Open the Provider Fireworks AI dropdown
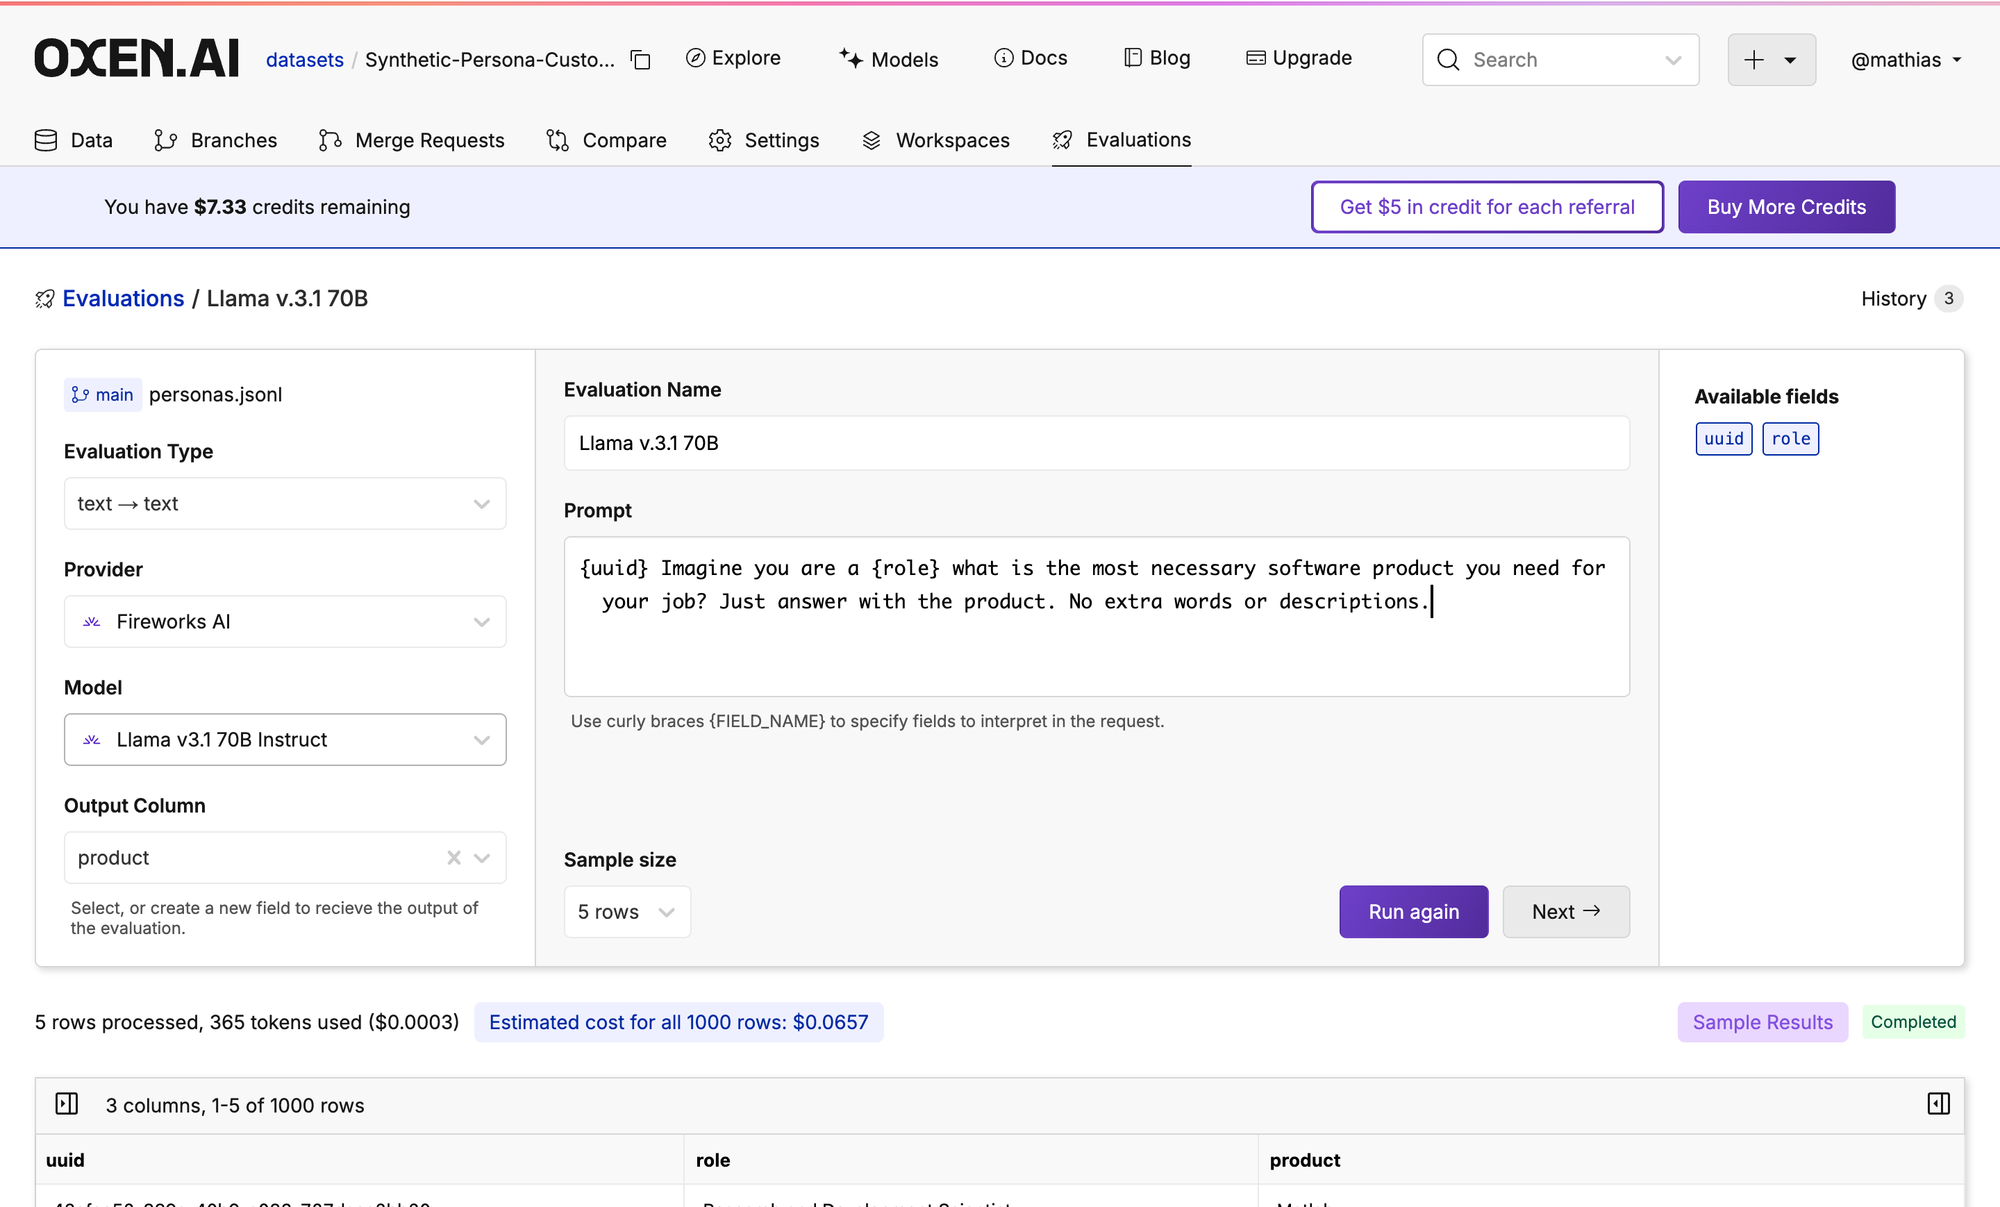Image resolution: width=2000 pixels, height=1207 pixels. point(285,622)
